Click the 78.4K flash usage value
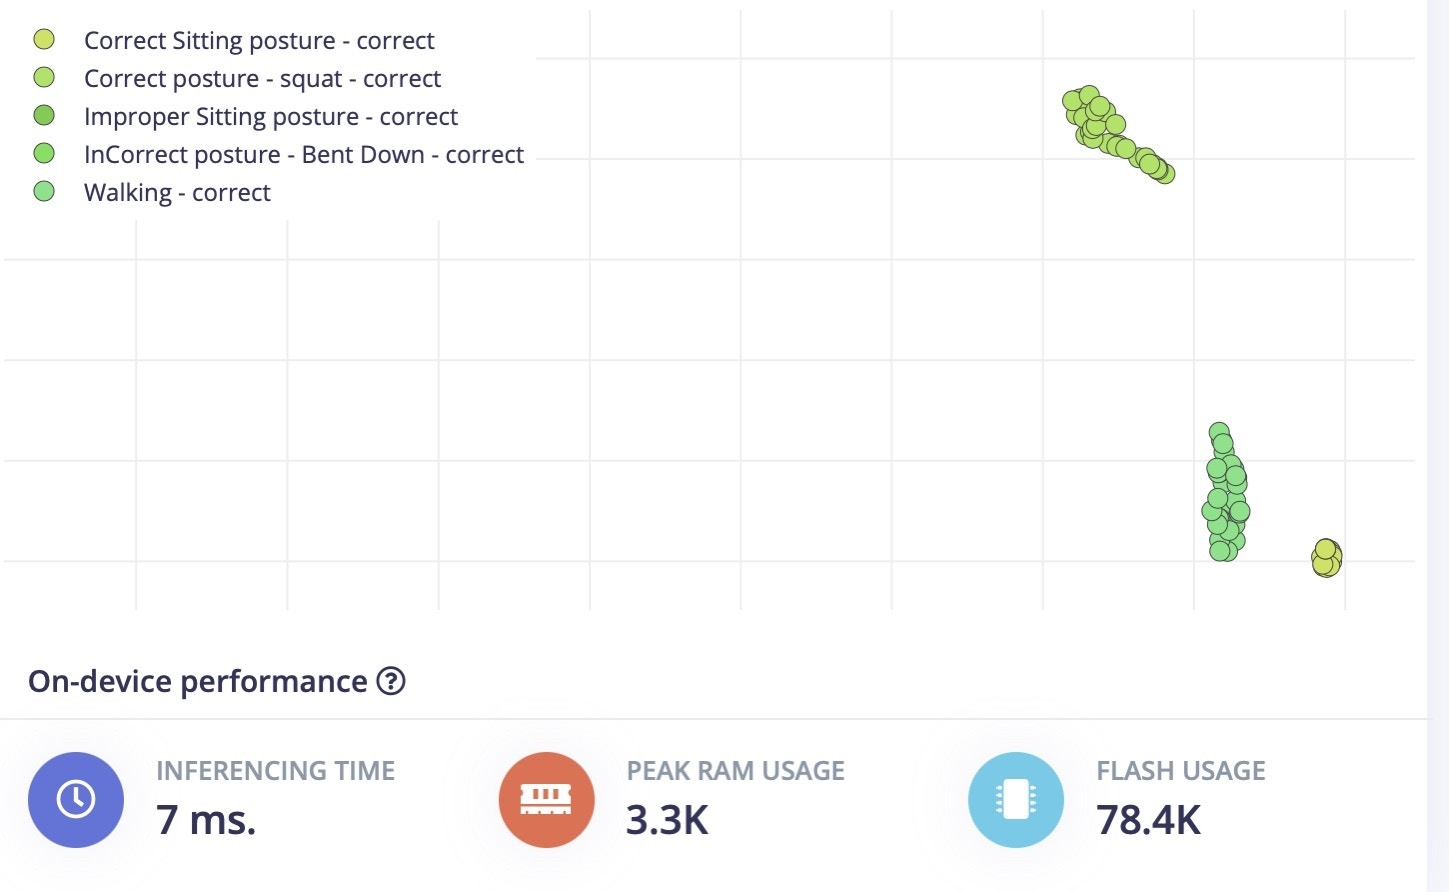1449x892 pixels. [1148, 820]
